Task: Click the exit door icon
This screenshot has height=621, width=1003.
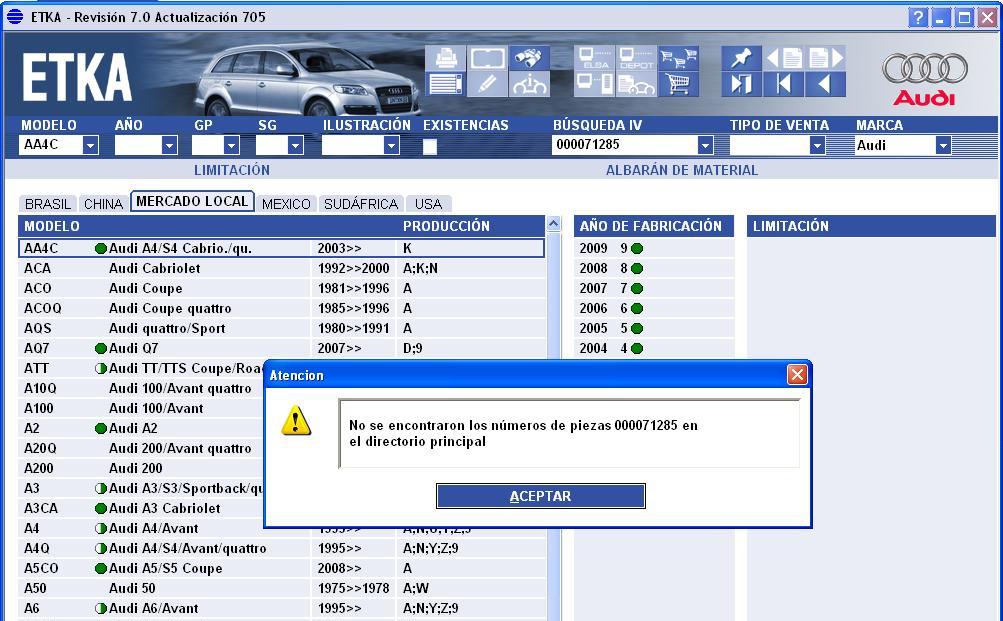Action: tap(741, 84)
